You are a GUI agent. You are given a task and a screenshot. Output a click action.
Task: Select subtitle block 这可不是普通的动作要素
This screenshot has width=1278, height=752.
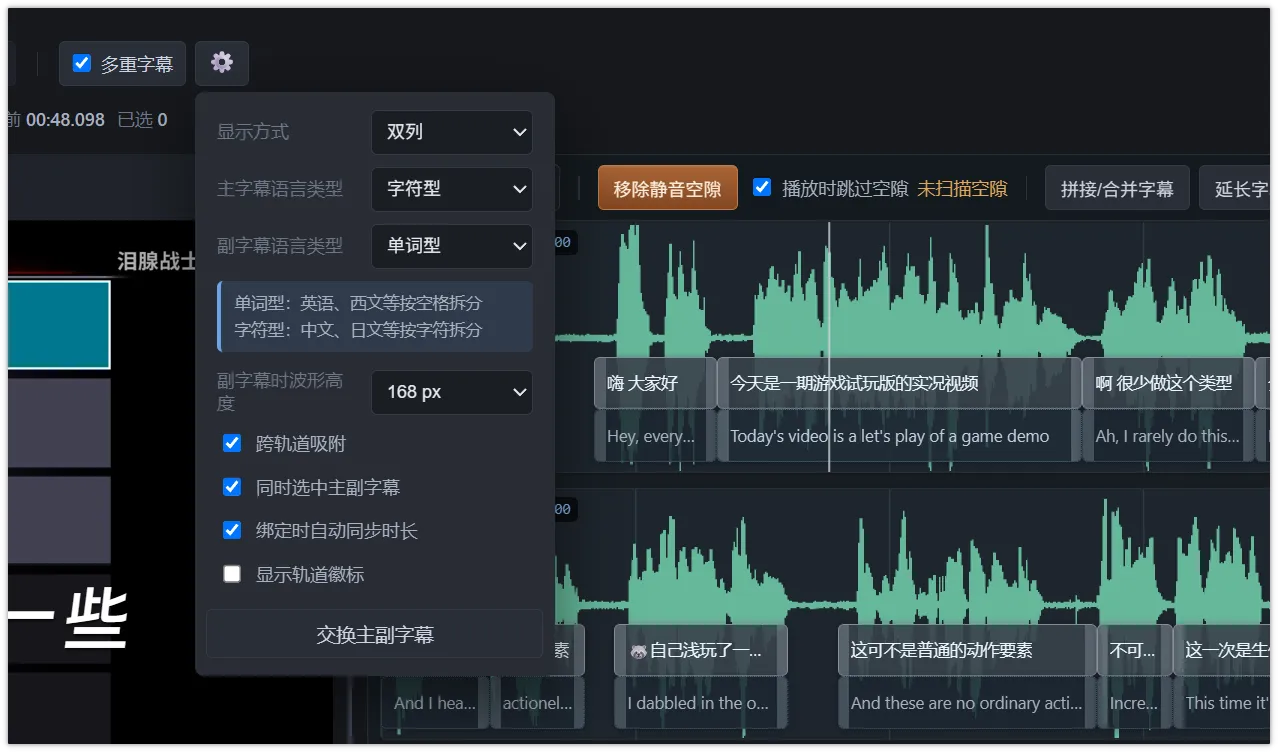tap(967, 650)
